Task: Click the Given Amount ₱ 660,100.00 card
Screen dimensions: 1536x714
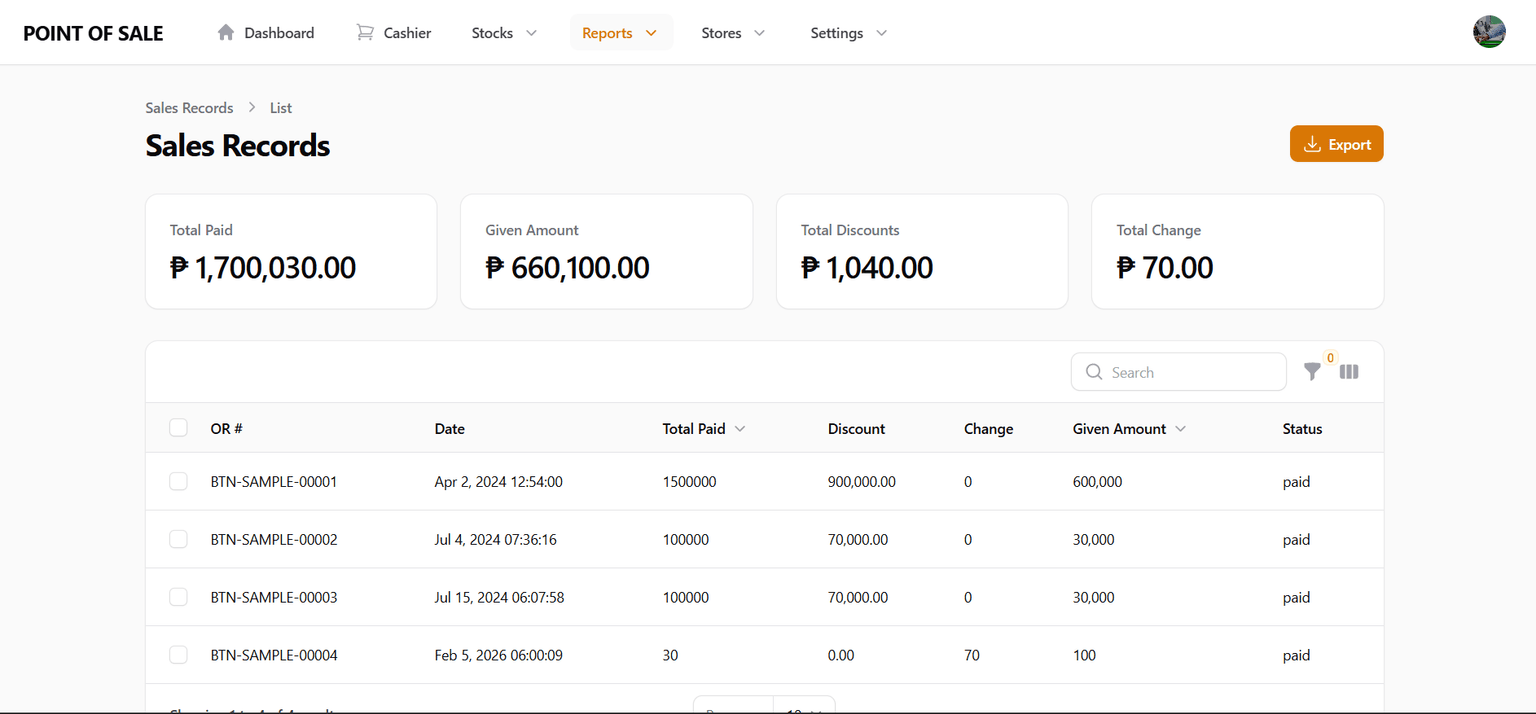Action: click(x=606, y=251)
